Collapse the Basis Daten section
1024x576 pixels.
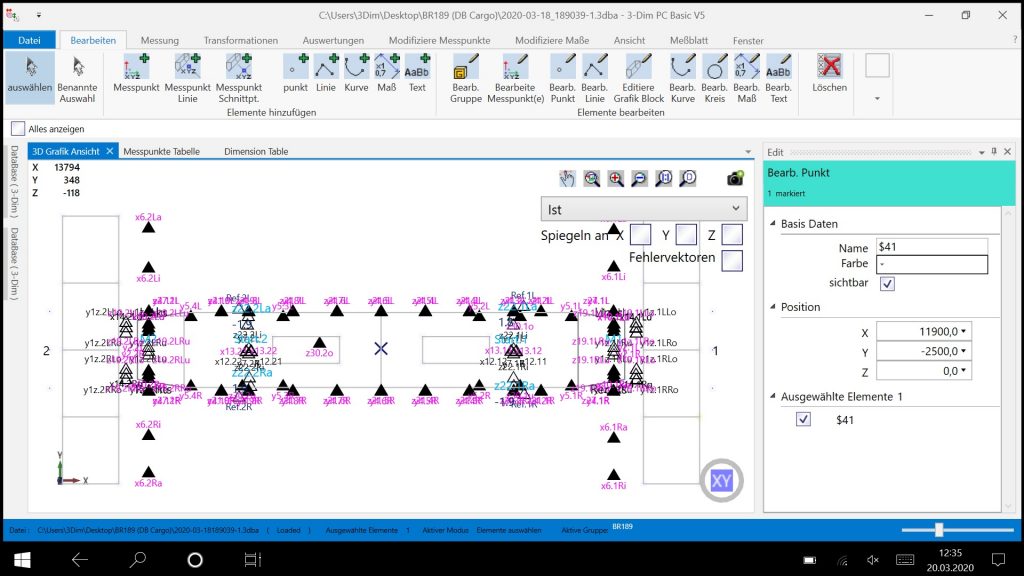click(x=772, y=224)
